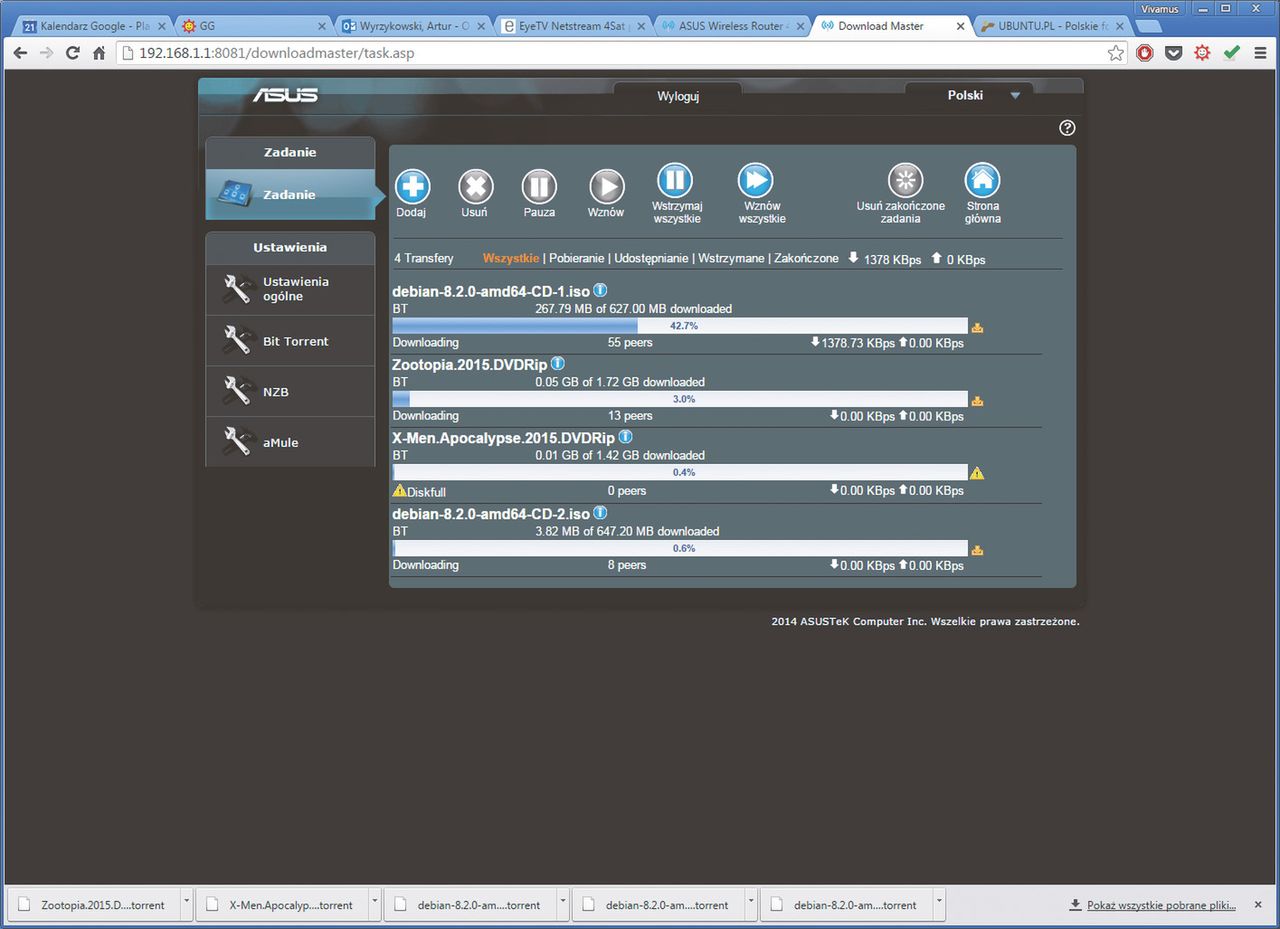This screenshot has height=929, width=1280.
Task: Click Wznów wszystkie (resume all) icon
Action: [x=756, y=180]
